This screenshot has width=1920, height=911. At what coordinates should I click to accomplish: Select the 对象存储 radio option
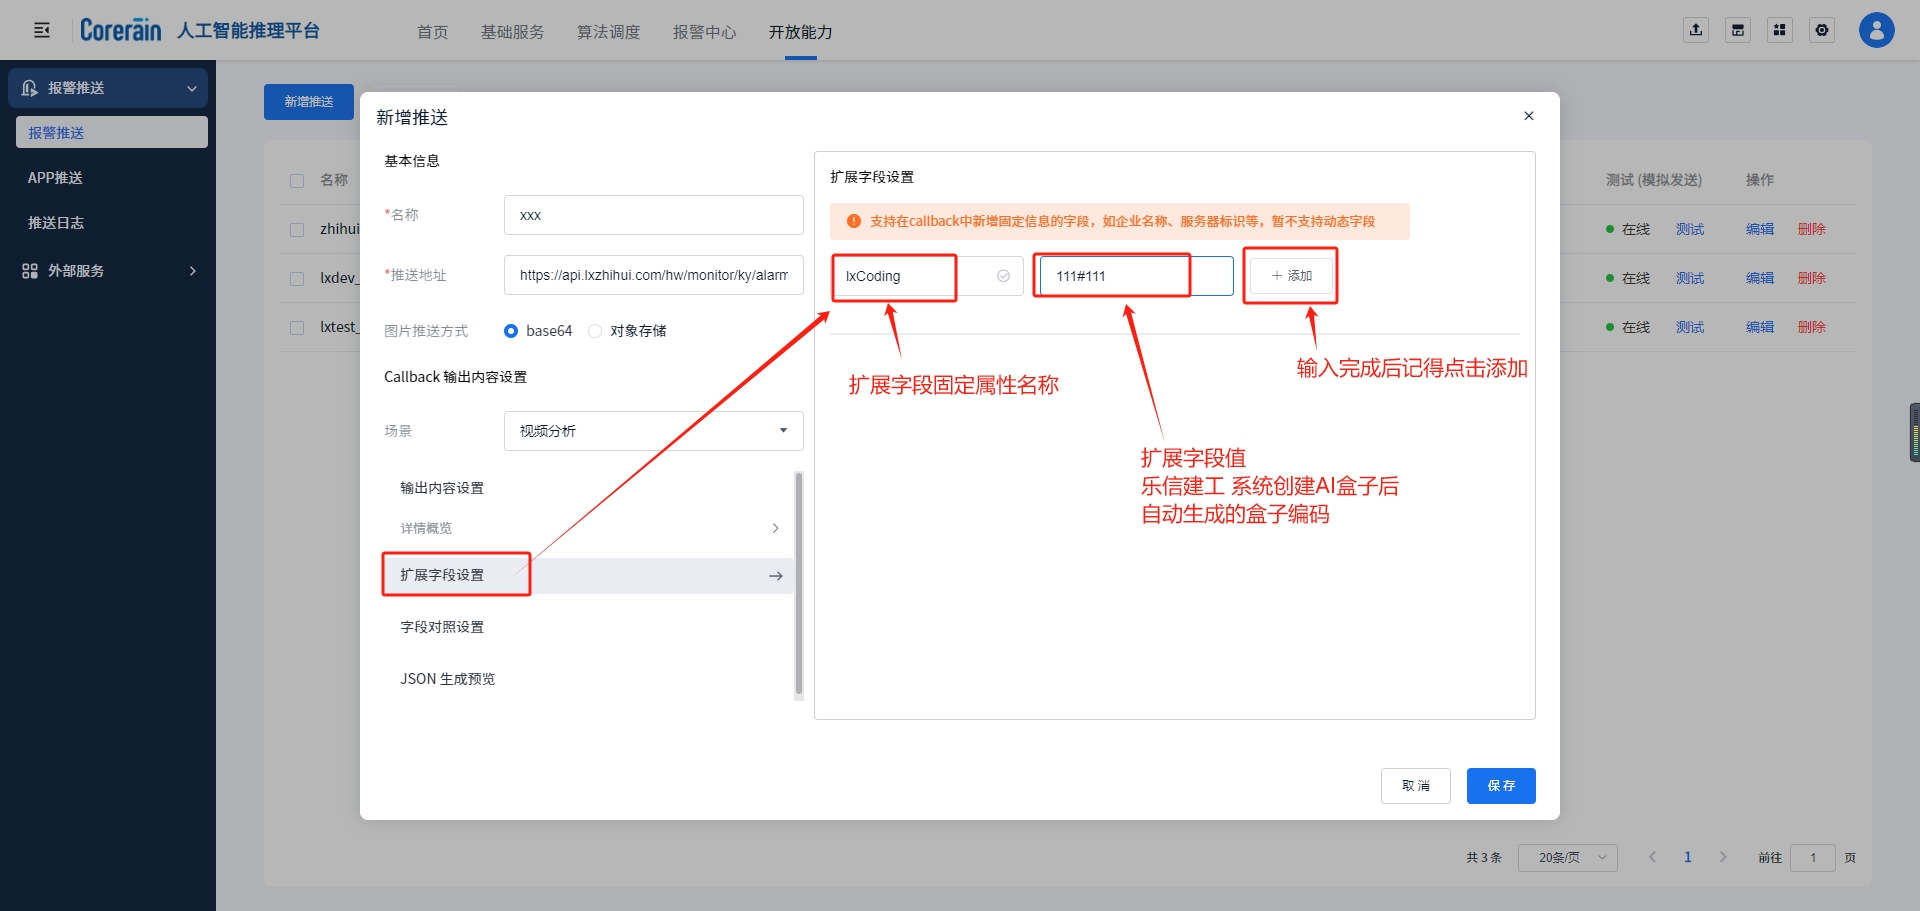tap(595, 331)
